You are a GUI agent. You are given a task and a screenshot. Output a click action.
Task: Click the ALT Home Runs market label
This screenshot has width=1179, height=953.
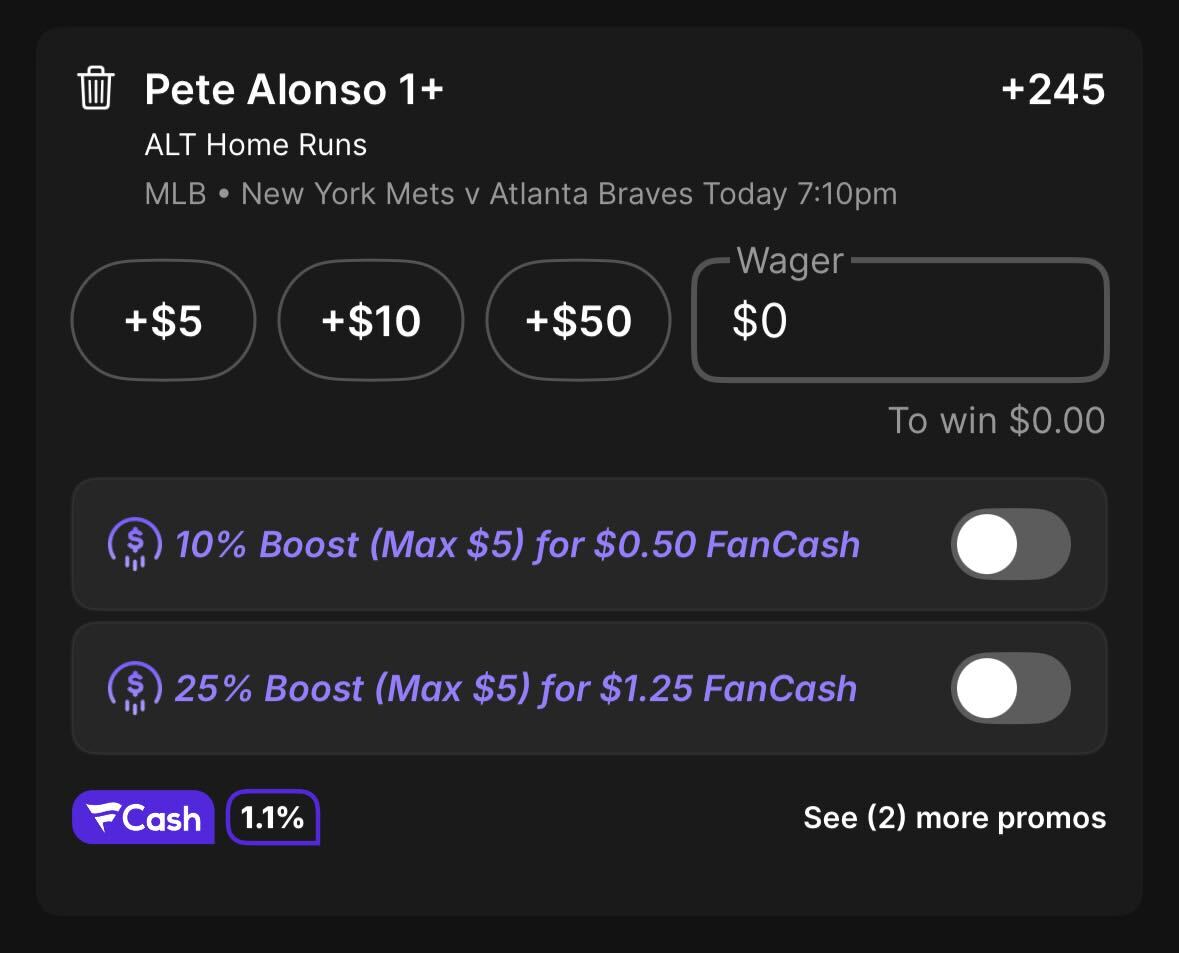[x=256, y=144]
